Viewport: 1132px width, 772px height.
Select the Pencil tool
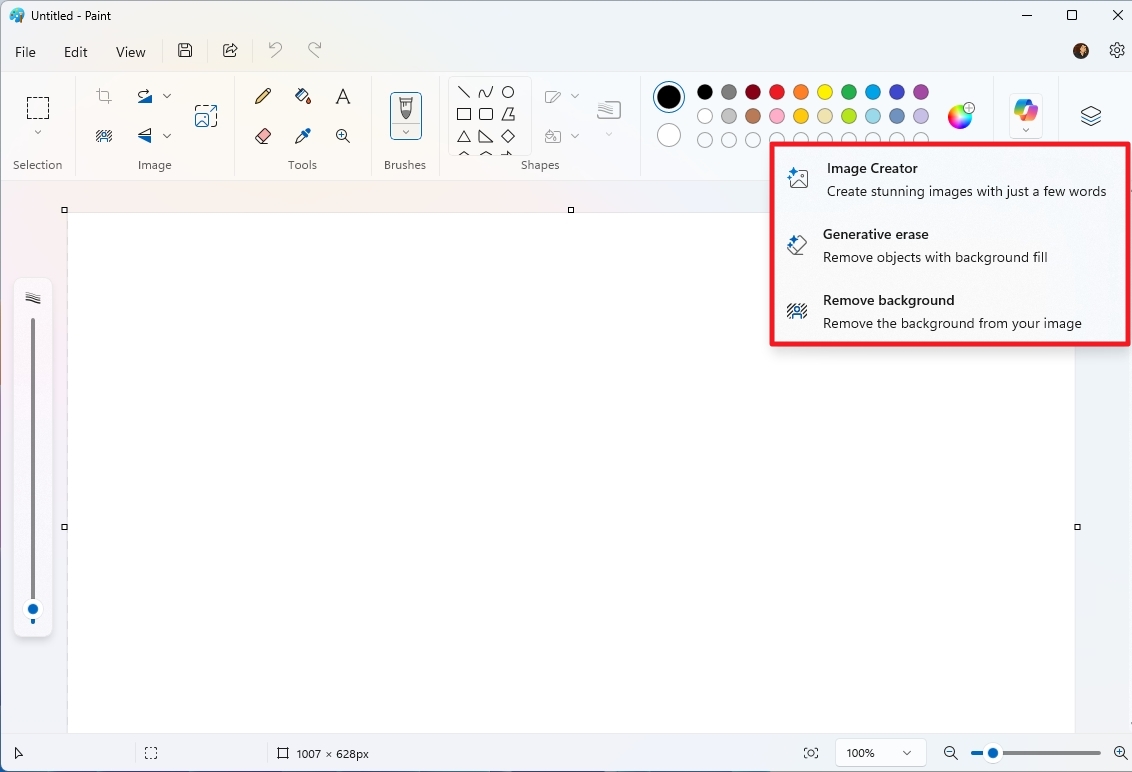(x=261, y=96)
